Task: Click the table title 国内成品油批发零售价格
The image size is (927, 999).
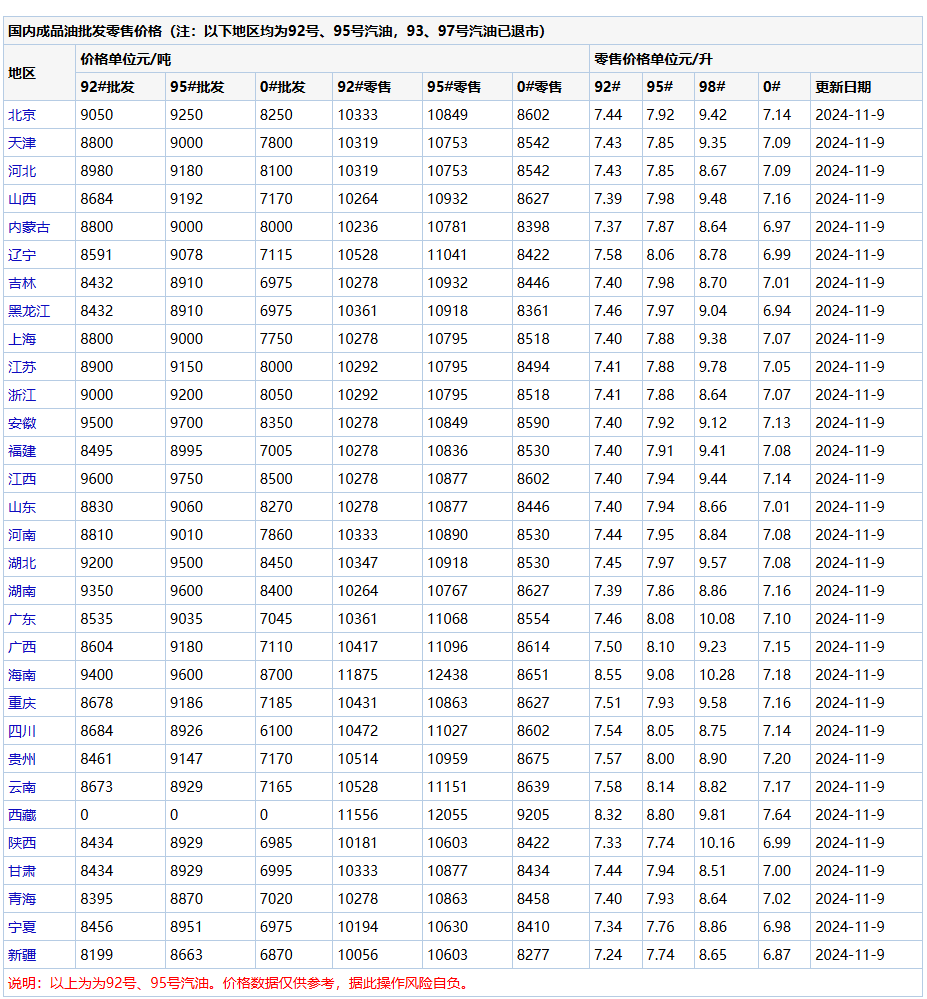Action: [85, 31]
